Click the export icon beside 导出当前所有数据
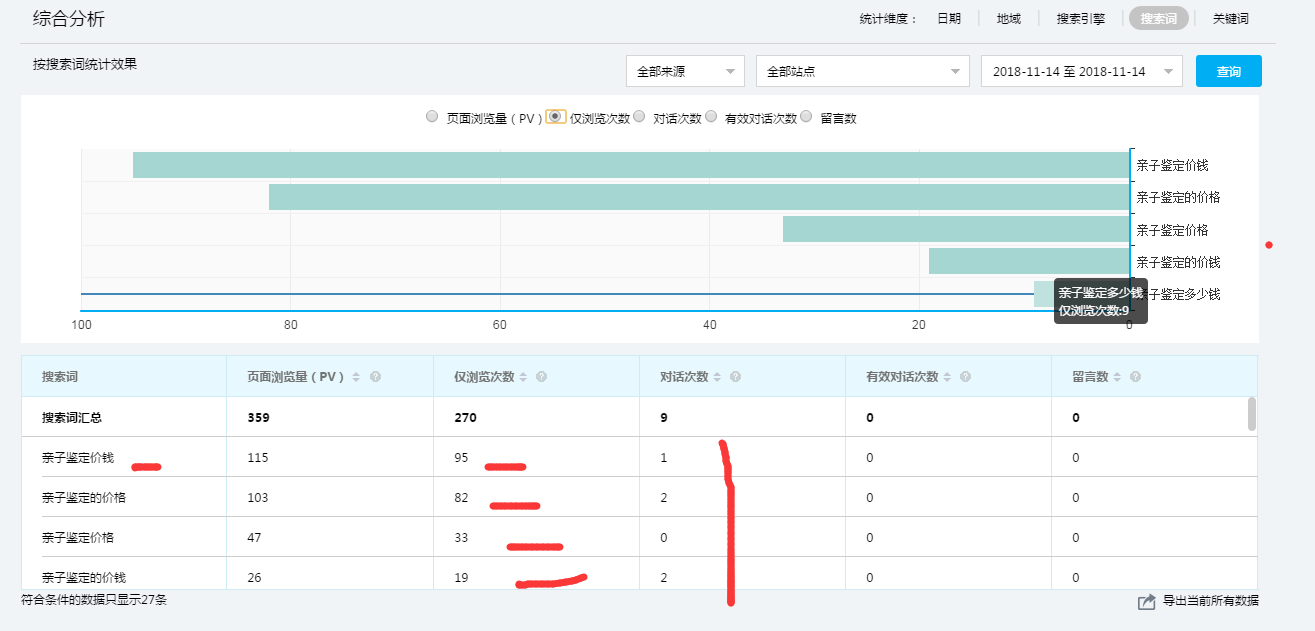 pos(1146,602)
